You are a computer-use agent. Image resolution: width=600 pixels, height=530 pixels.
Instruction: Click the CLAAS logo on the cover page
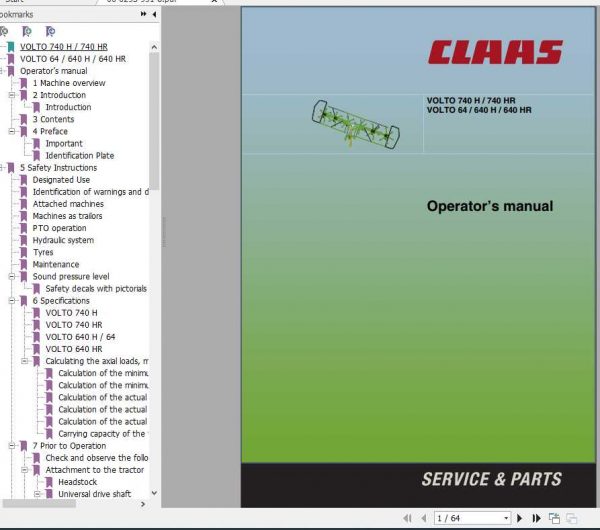(x=495, y=52)
